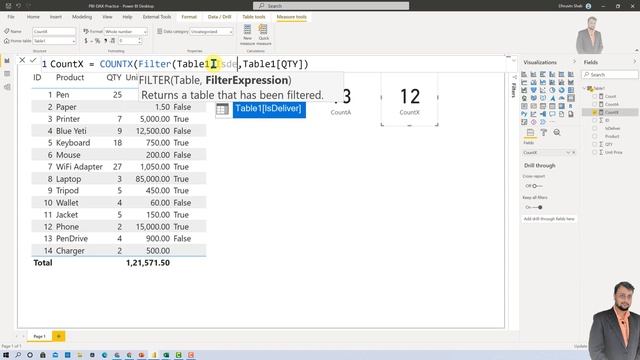
Task: Click the title bar Search box
Action: (x=331, y=6)
